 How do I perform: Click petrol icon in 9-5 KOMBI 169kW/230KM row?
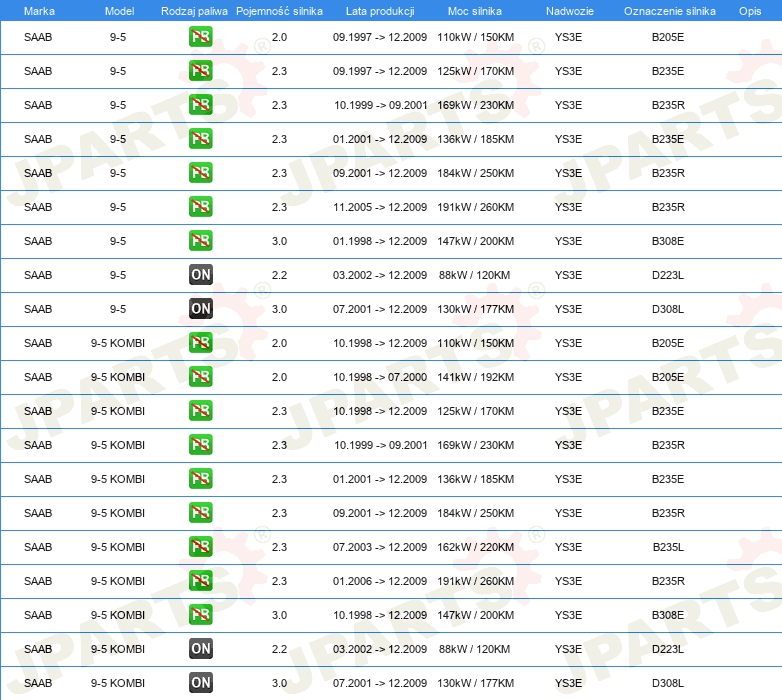point(200,444)
